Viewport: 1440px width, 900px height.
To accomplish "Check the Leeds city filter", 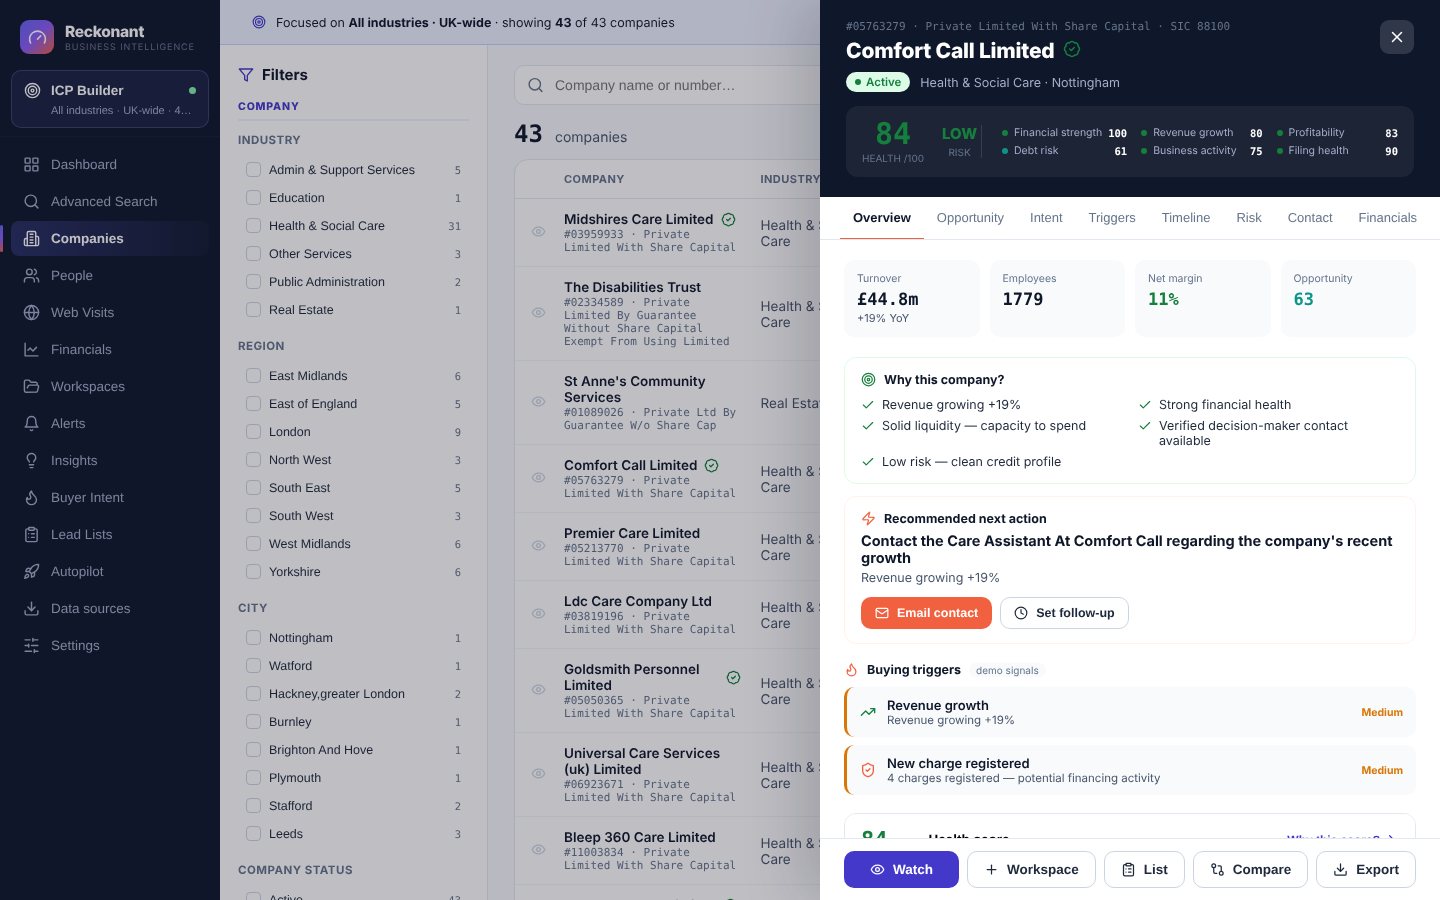I will [254, 834].
